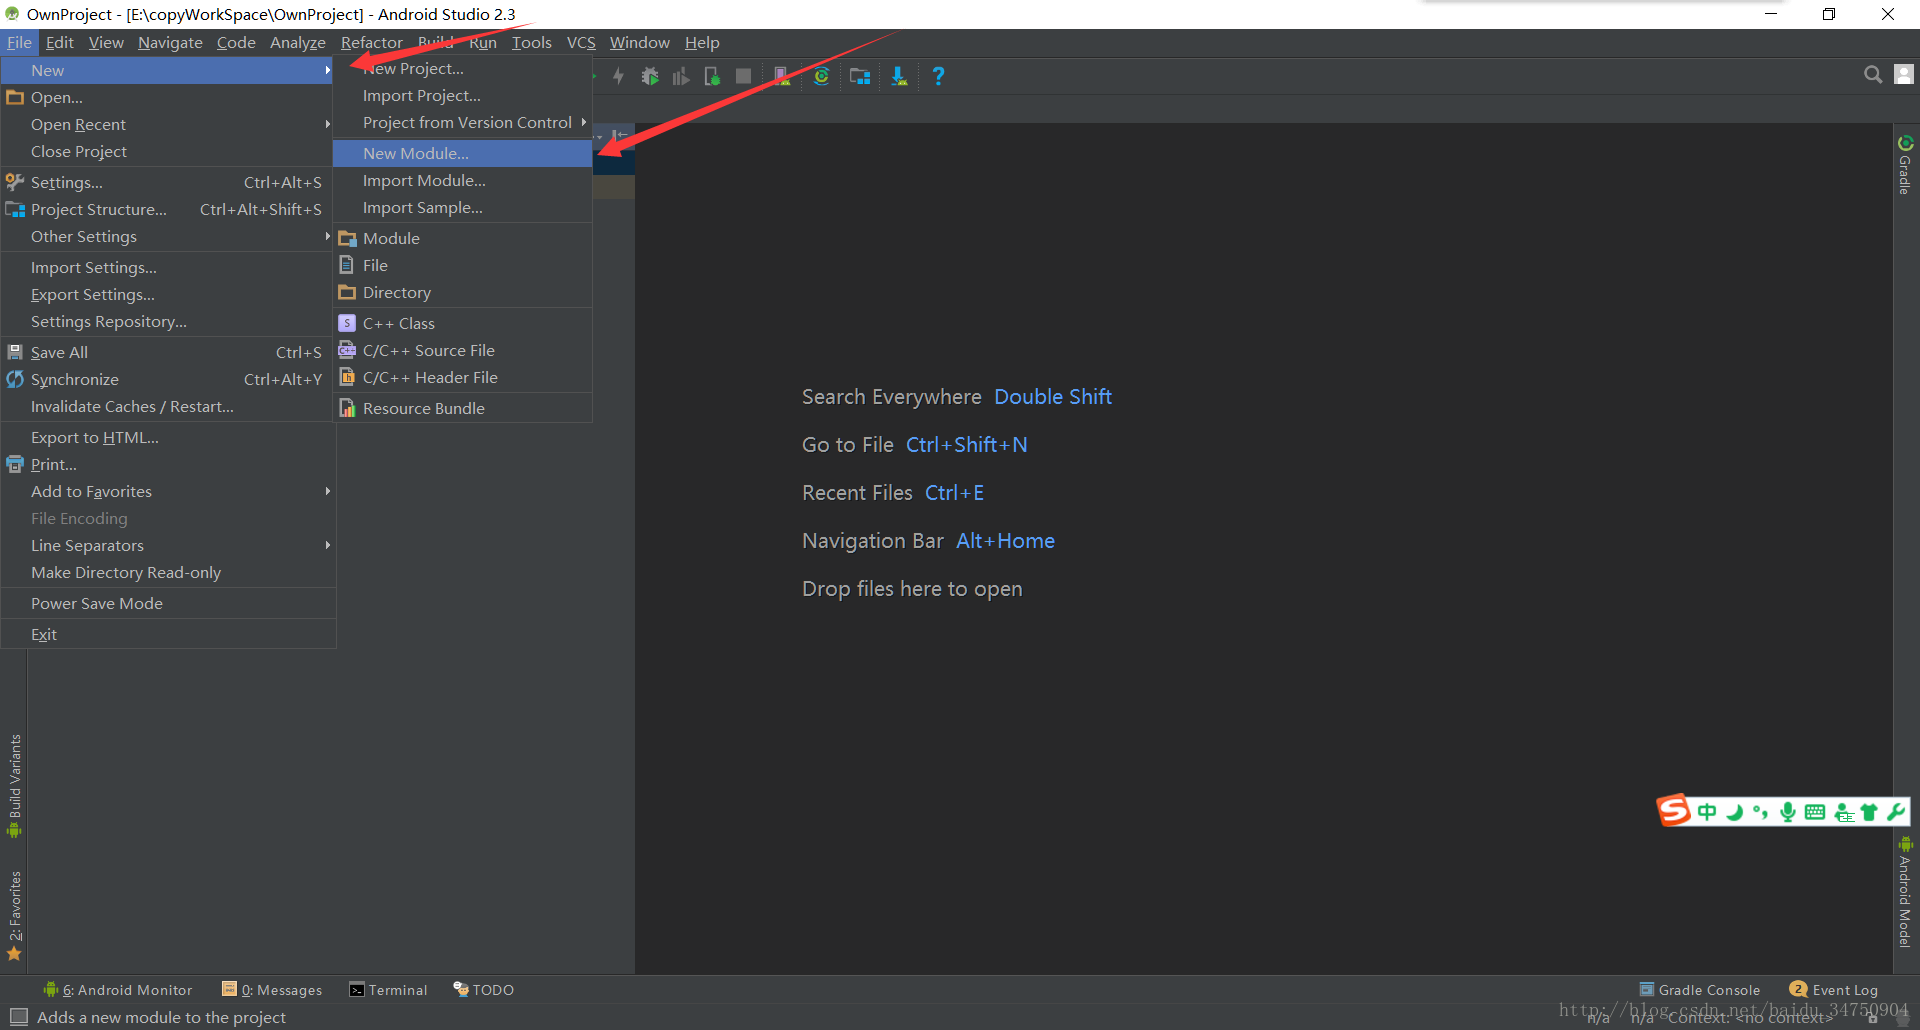Click Attach debugger to Android process icon

pos(712,76)
